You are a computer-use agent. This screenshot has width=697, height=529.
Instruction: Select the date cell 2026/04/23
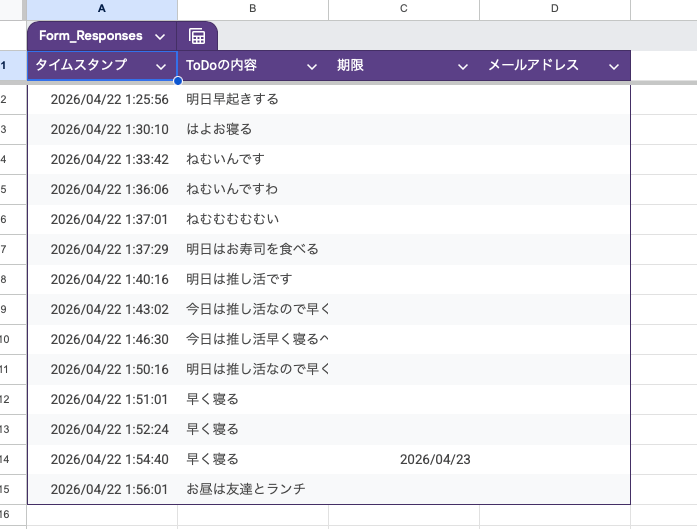click(435, 459)
